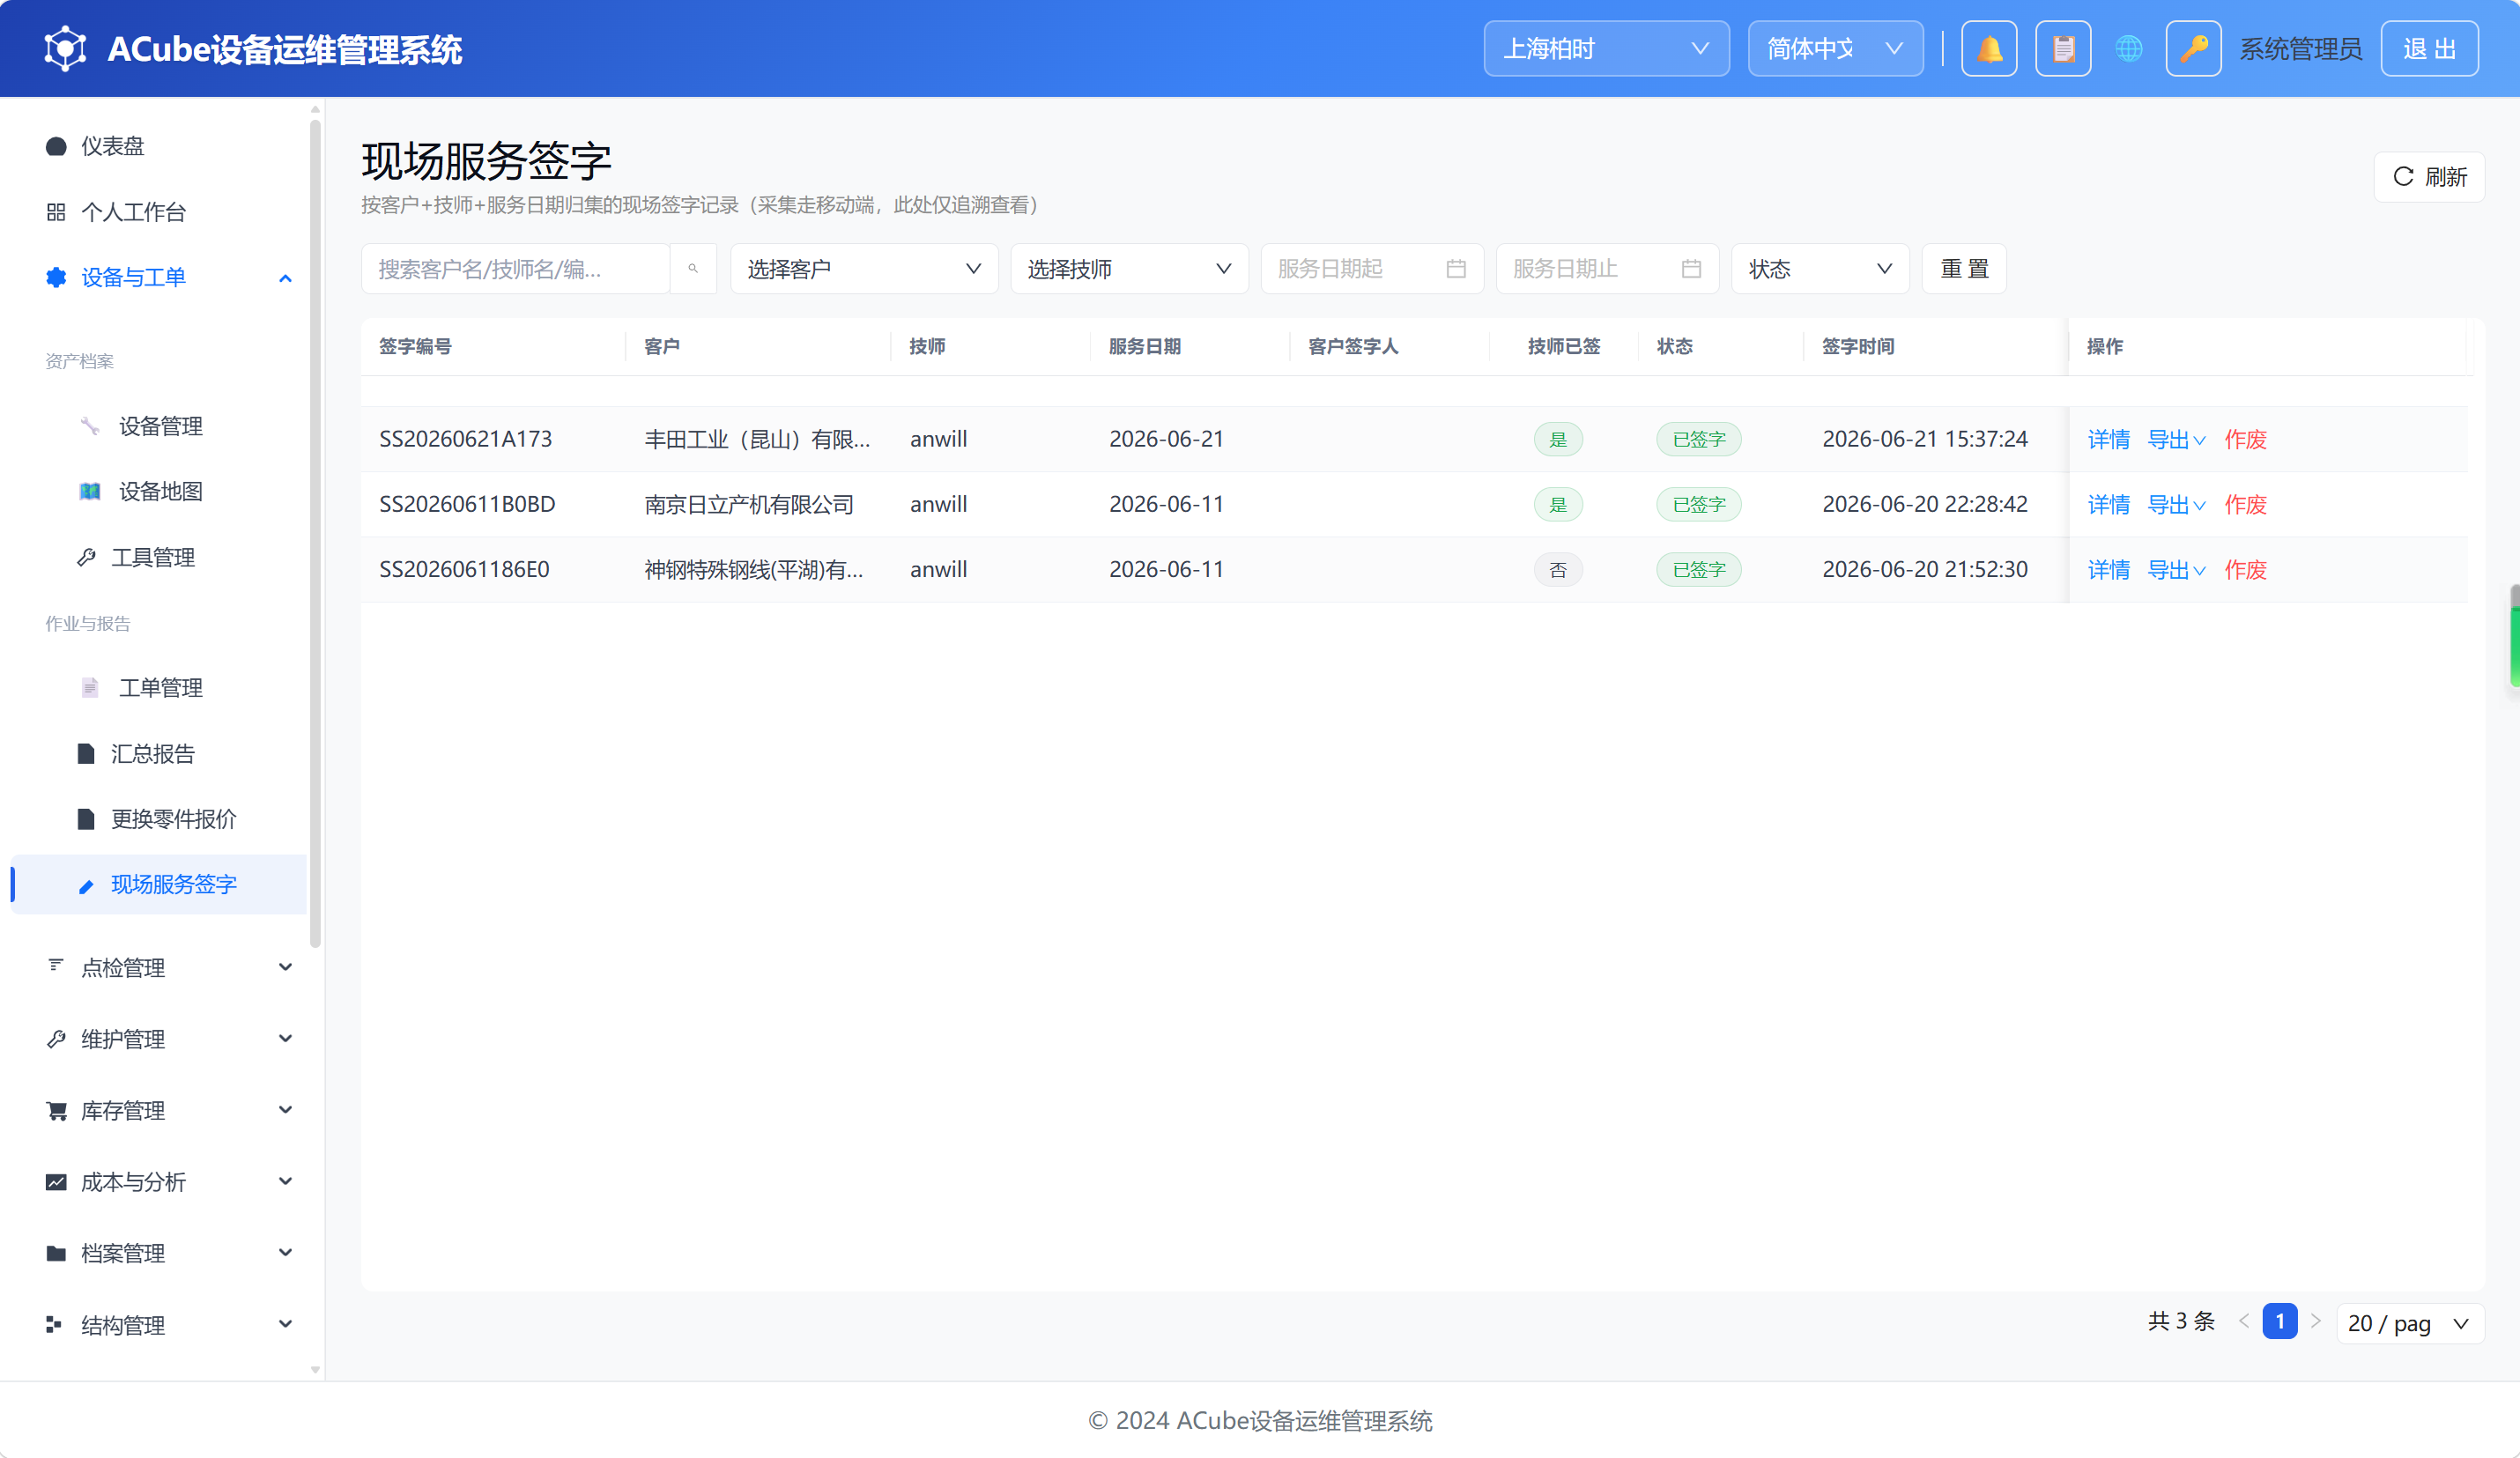Viewport: 2520px width, 1458px height.
Task: Click the key icon button
Action: pos(2193,48)
